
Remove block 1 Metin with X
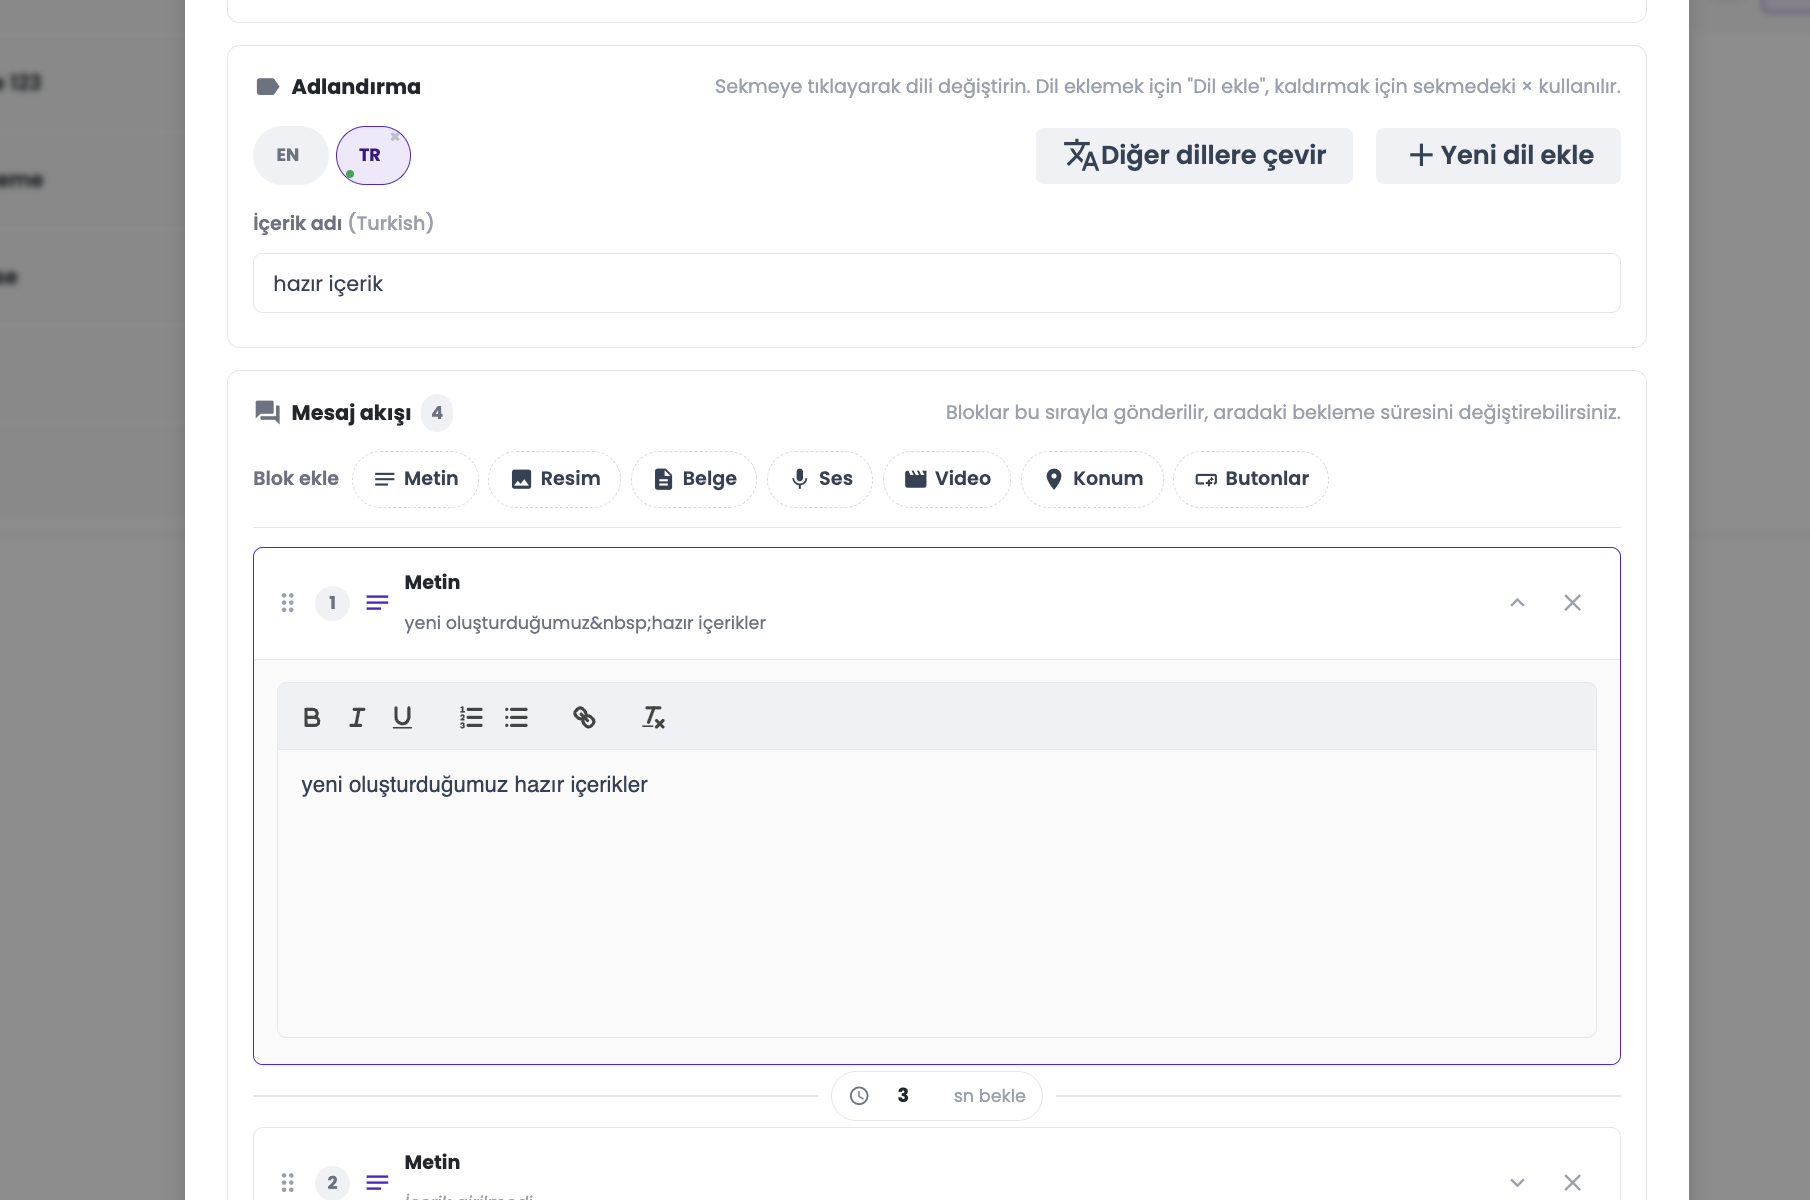[x=1572, y=603]
